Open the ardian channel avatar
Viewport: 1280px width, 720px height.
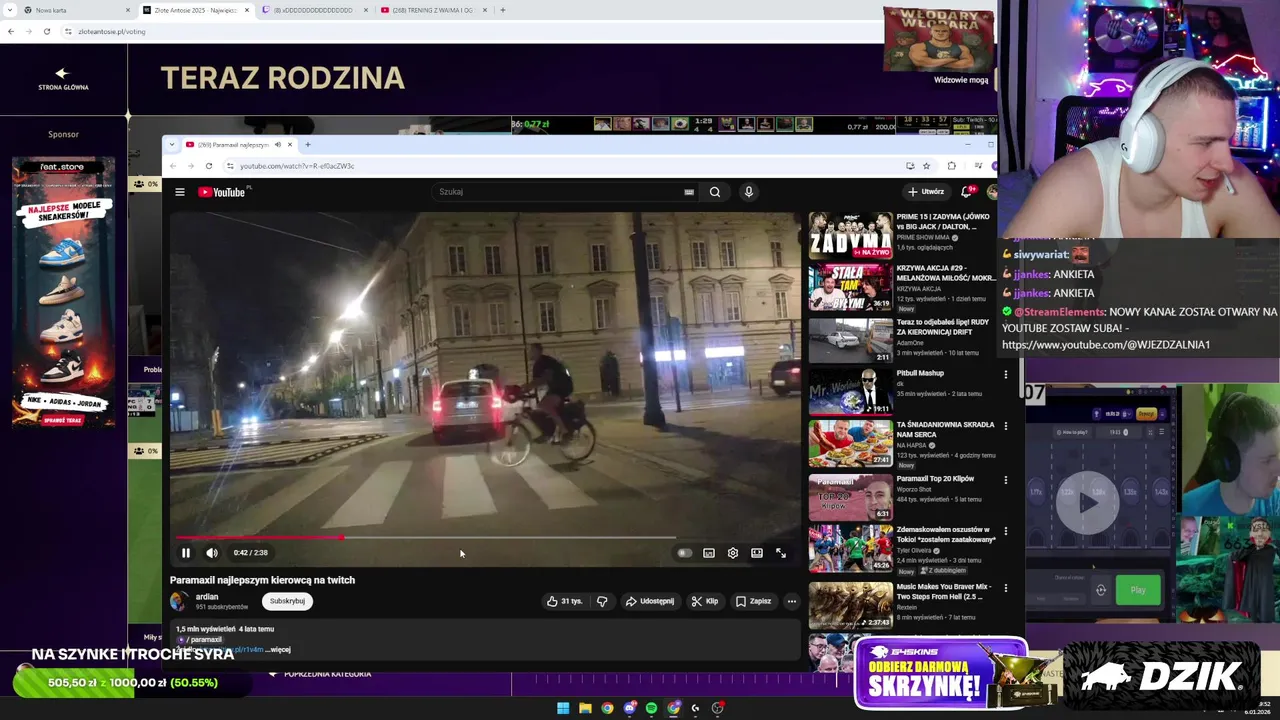pos(179,601)
